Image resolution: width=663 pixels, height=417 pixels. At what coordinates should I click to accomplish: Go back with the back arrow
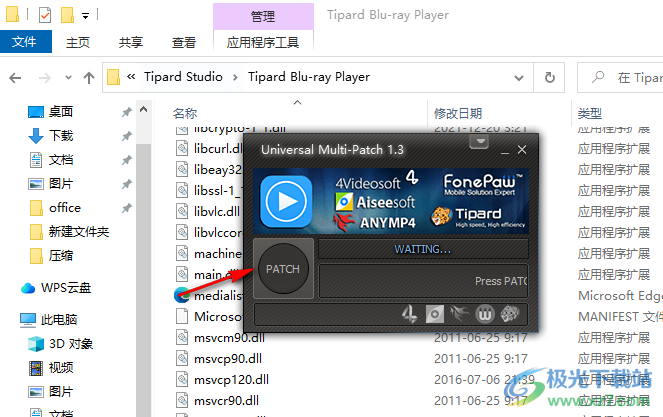click(15, 78)
